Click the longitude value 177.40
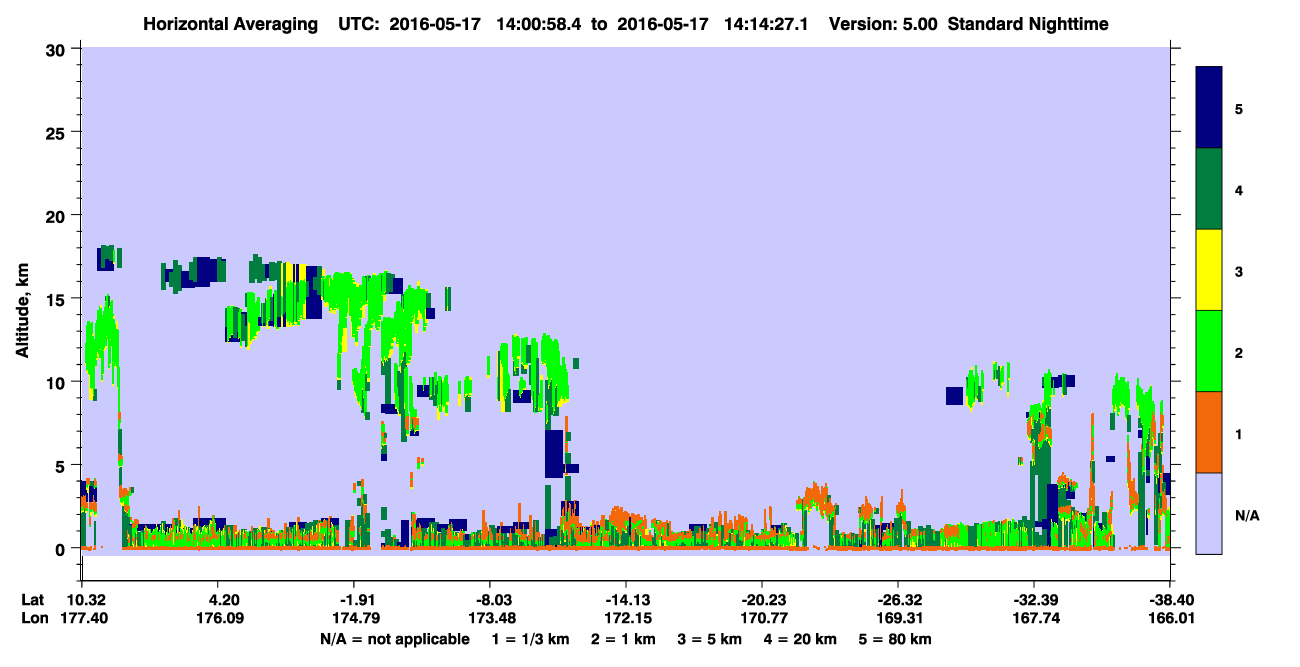This screenshot has width=1300, height=667. (x=87, y=619)
